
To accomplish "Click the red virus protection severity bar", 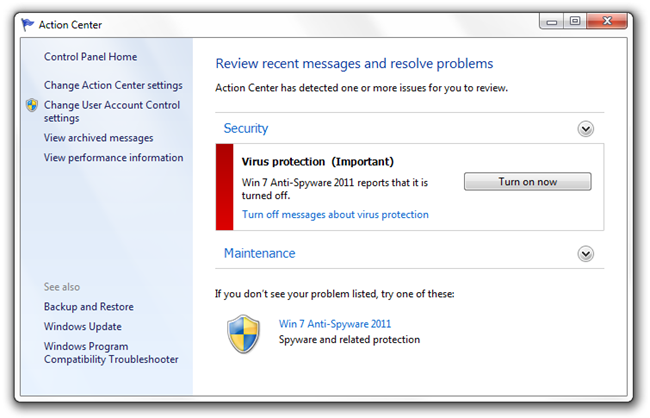I will tap(224, 187).
